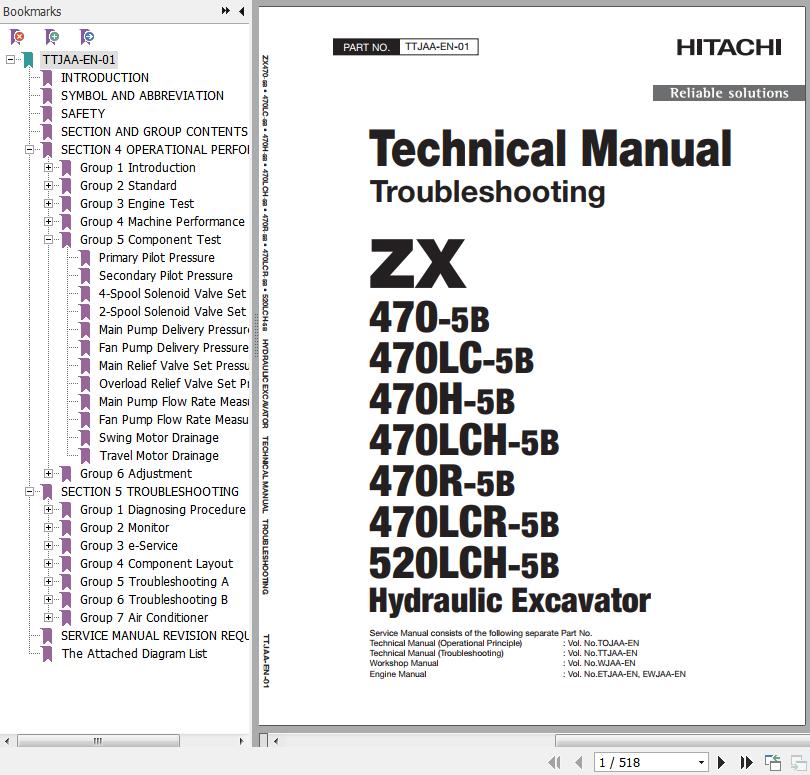
Task: Open the page number dropdown
Action: tap(701, 763)
